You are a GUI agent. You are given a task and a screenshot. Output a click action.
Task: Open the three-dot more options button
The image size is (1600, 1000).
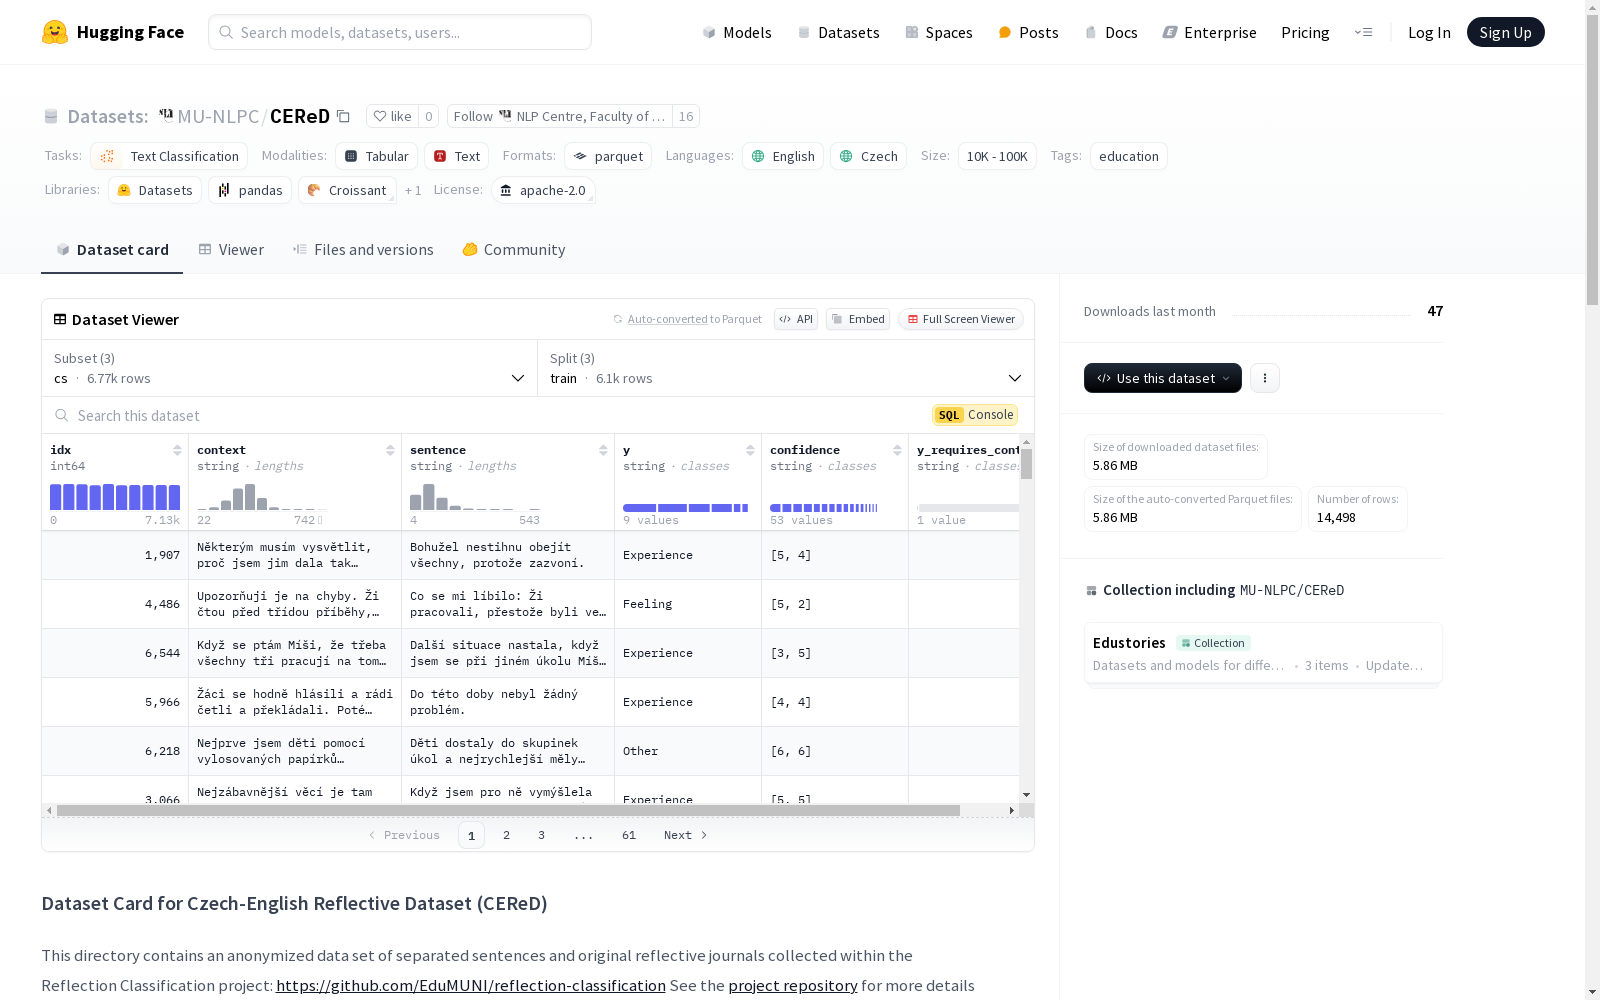tap(1265, 378)
